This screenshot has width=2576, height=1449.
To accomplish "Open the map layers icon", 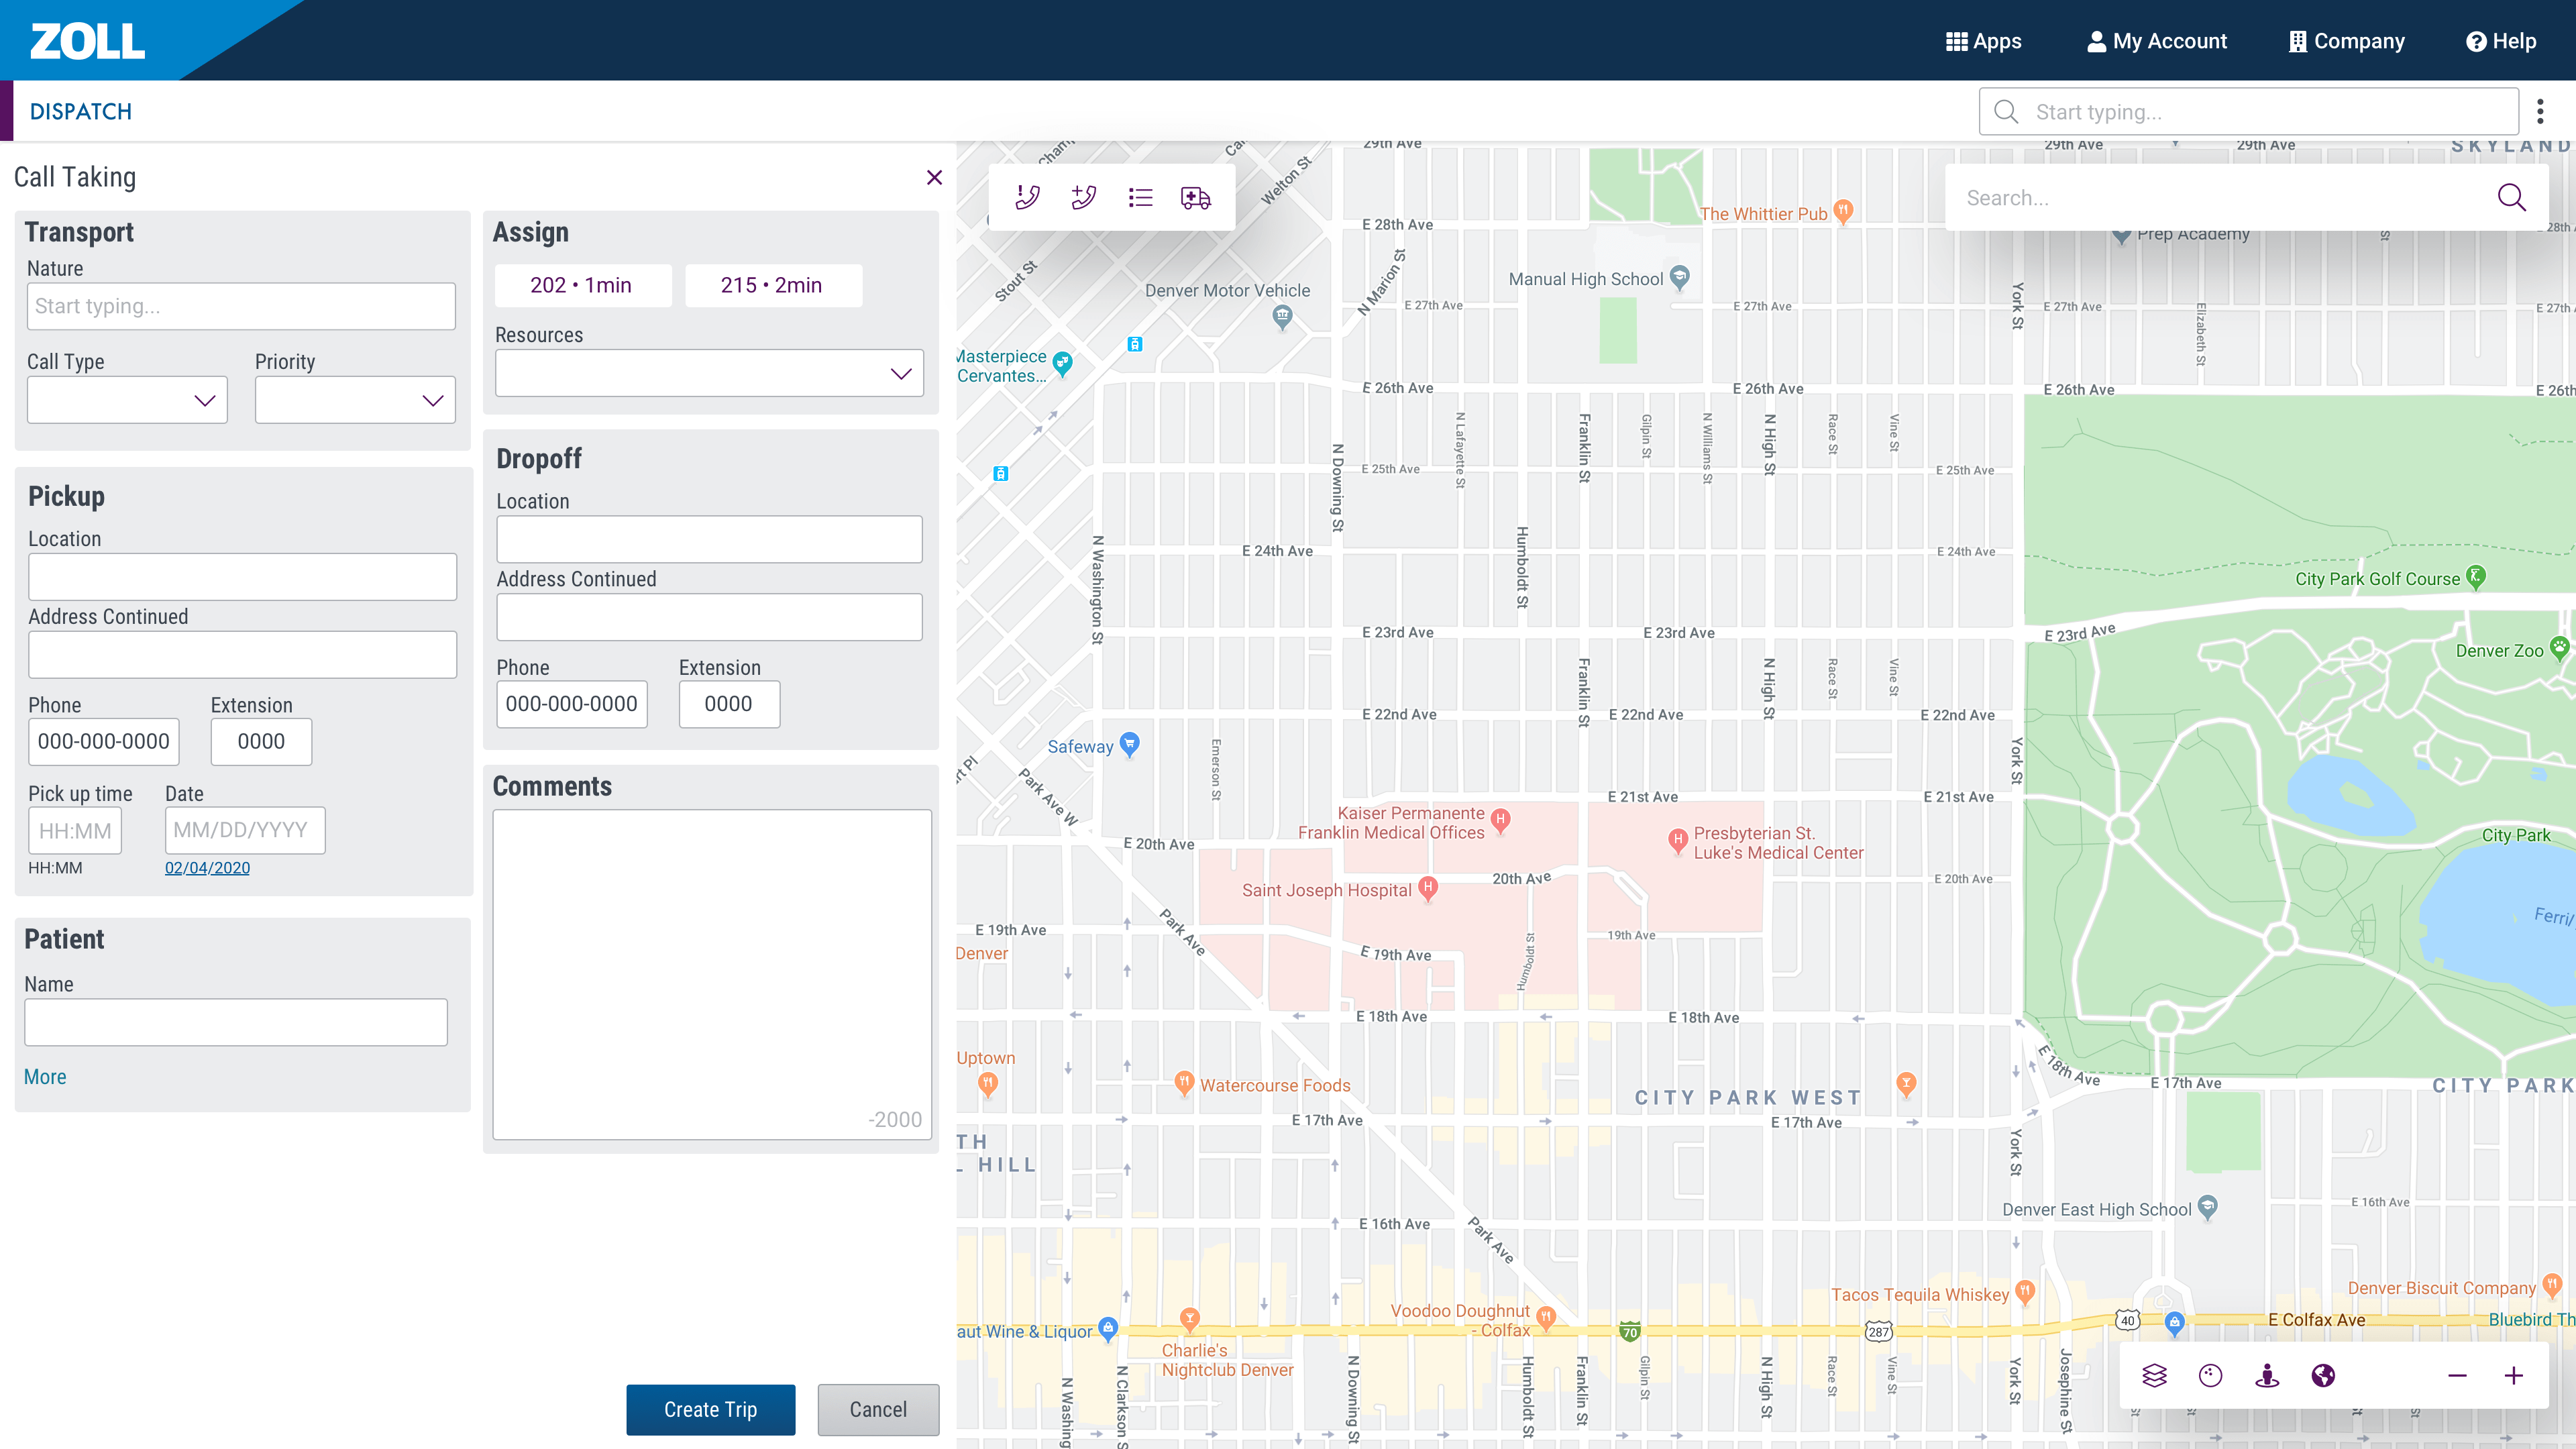I will pos(2155,1376).
